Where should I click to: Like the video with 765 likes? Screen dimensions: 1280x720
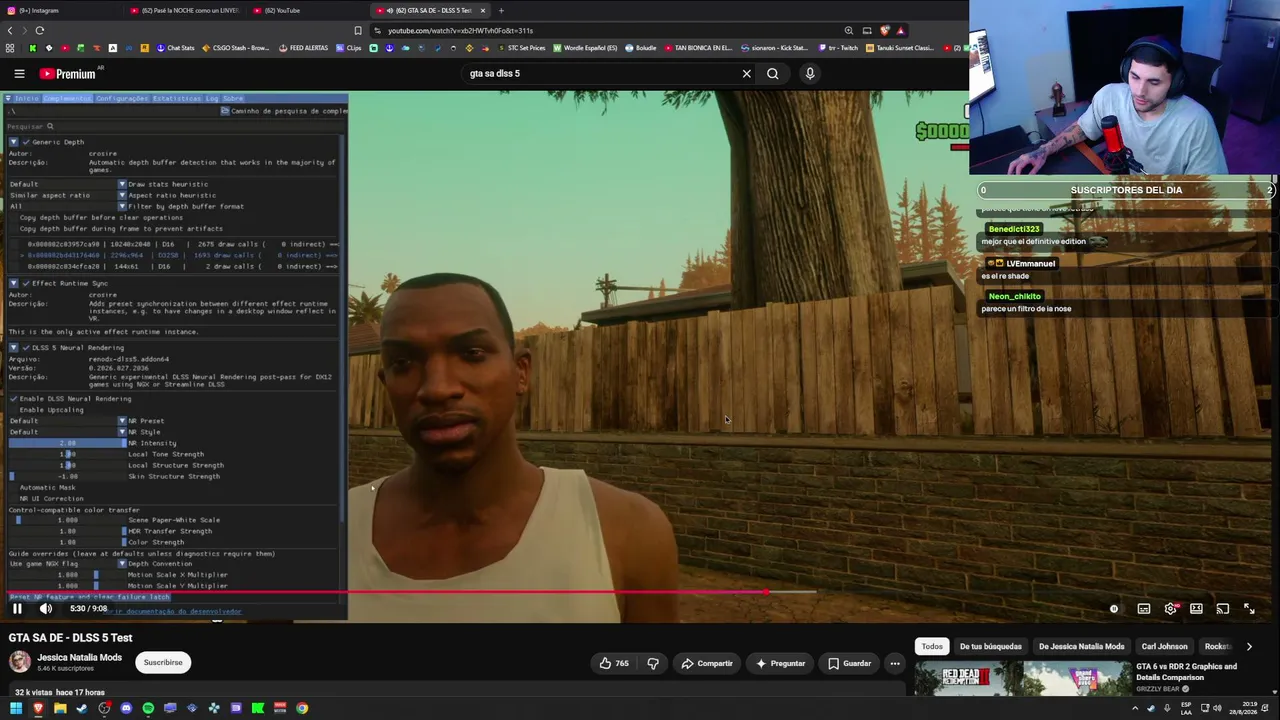coord(615,663)
